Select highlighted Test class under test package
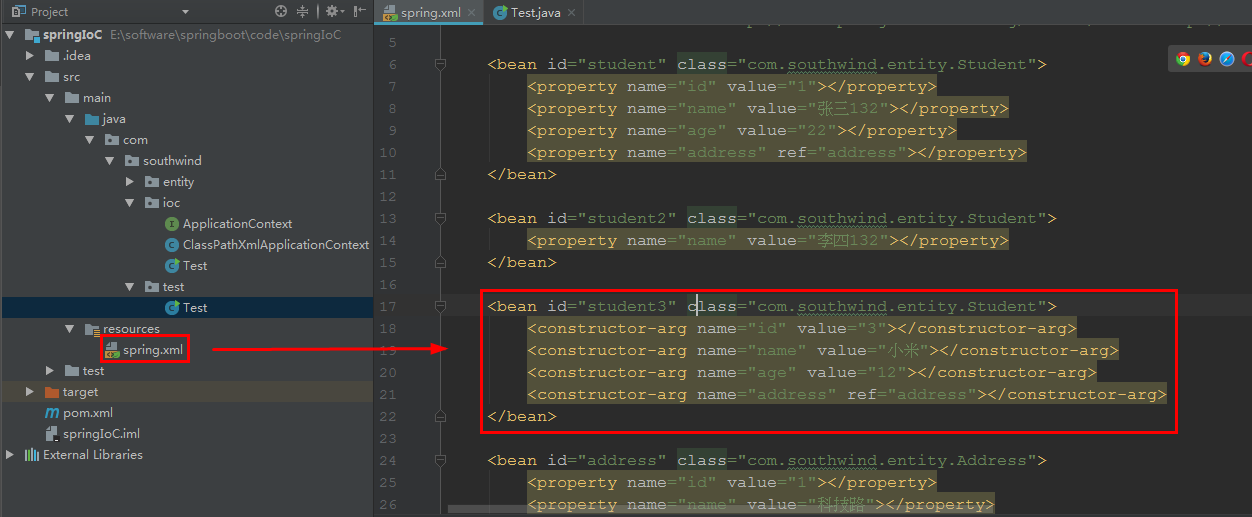 195,308
